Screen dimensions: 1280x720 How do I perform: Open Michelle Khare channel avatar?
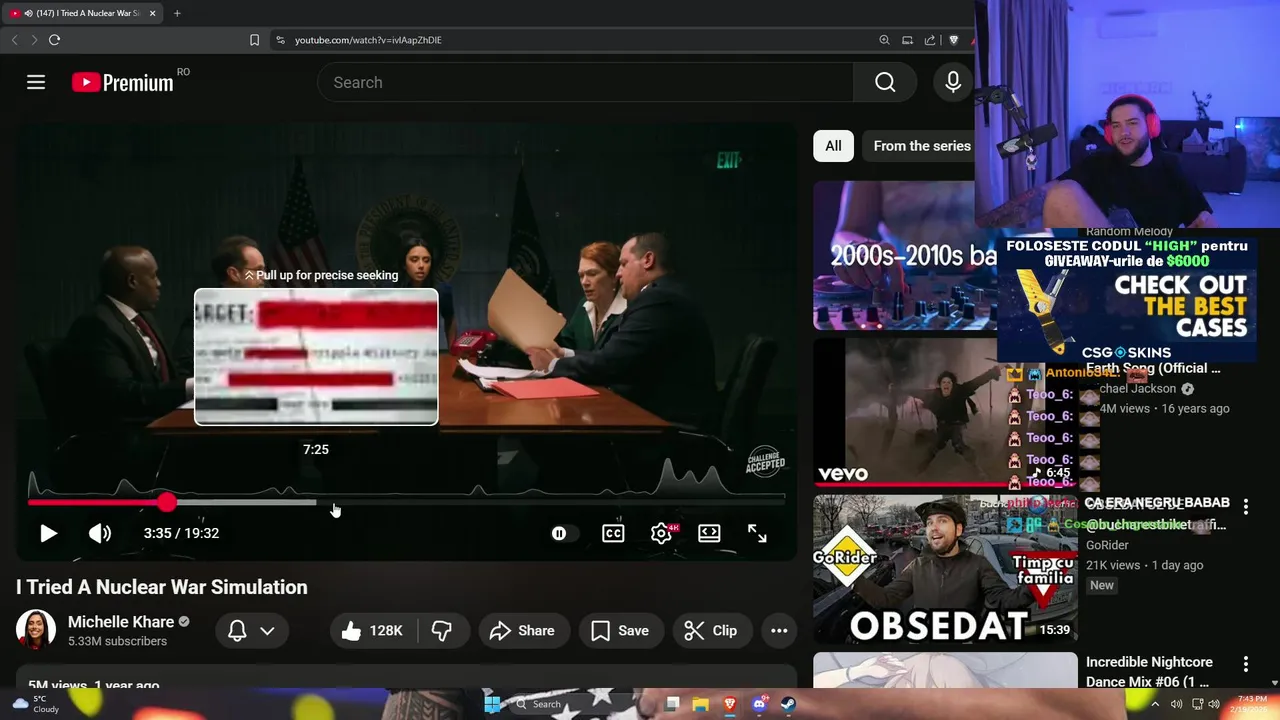coord(36,630)
